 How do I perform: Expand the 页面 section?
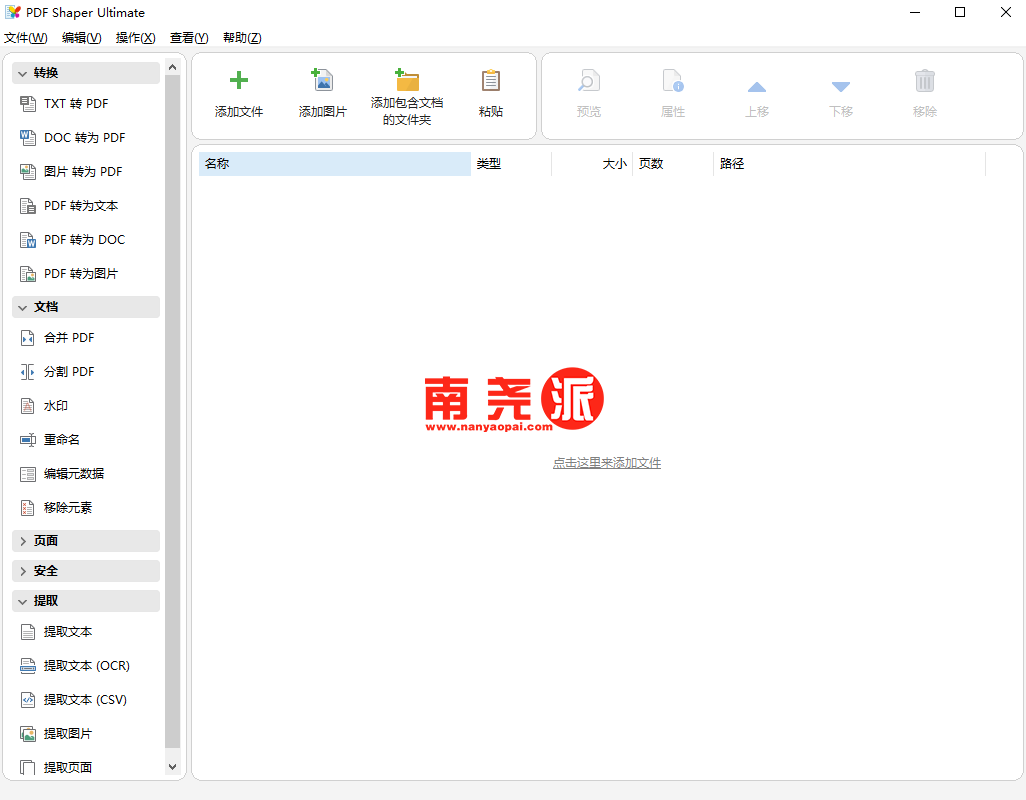tap(86, 540)
